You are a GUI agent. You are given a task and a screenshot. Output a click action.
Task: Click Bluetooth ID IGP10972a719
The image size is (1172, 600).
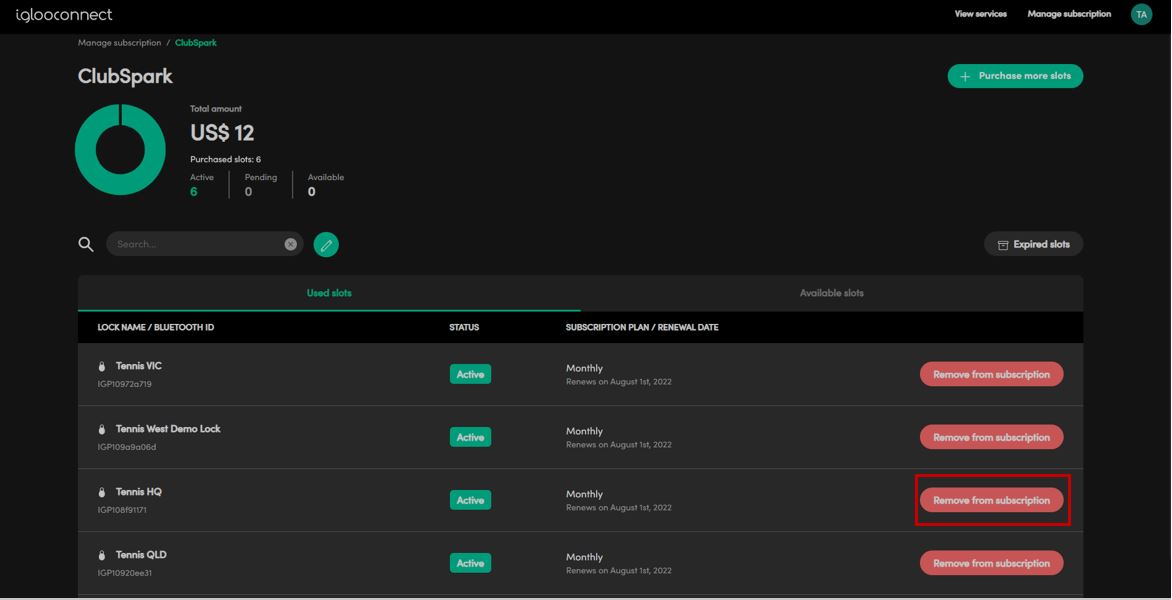[x=125, y=384]
